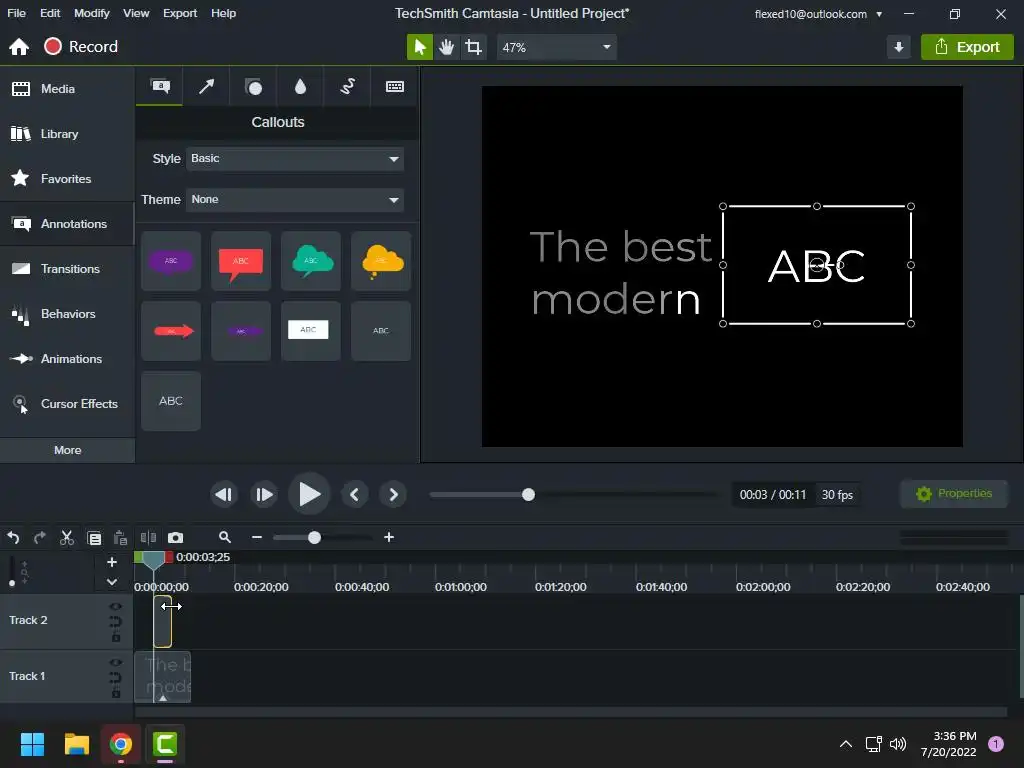
Task: Undo the last action
Action: (13, 537)
